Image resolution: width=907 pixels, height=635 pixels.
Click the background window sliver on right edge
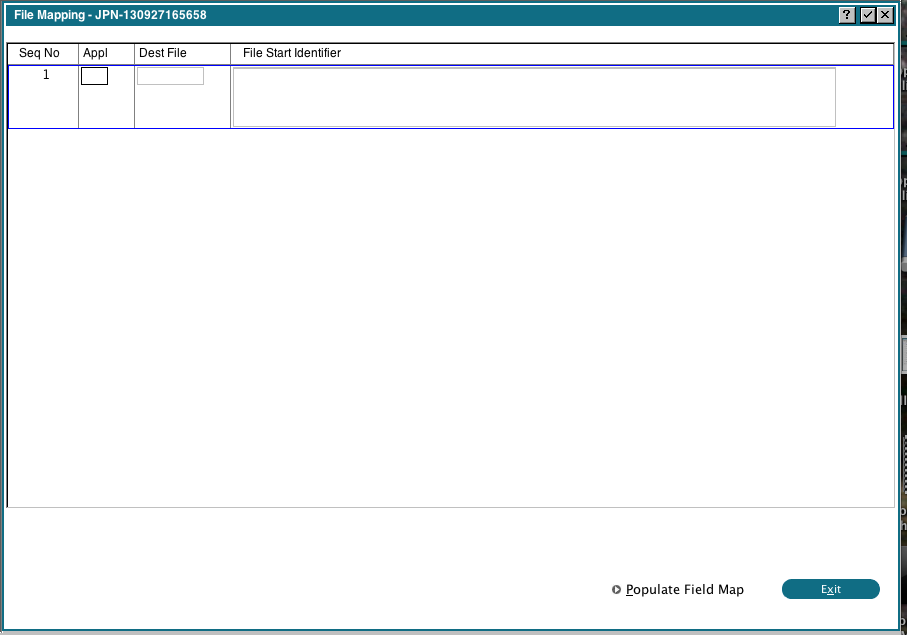tap(902, 300)
